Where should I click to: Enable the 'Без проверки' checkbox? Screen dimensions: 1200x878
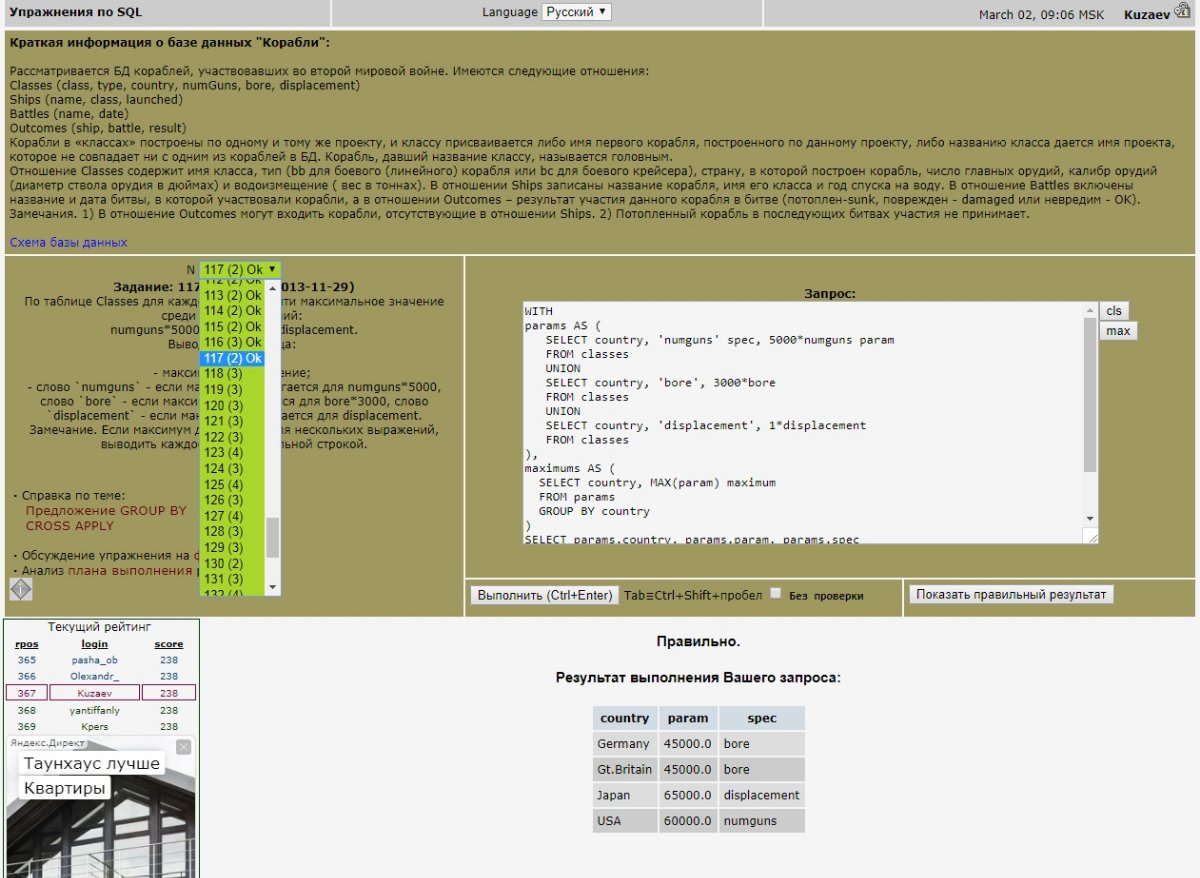point(776,594)
